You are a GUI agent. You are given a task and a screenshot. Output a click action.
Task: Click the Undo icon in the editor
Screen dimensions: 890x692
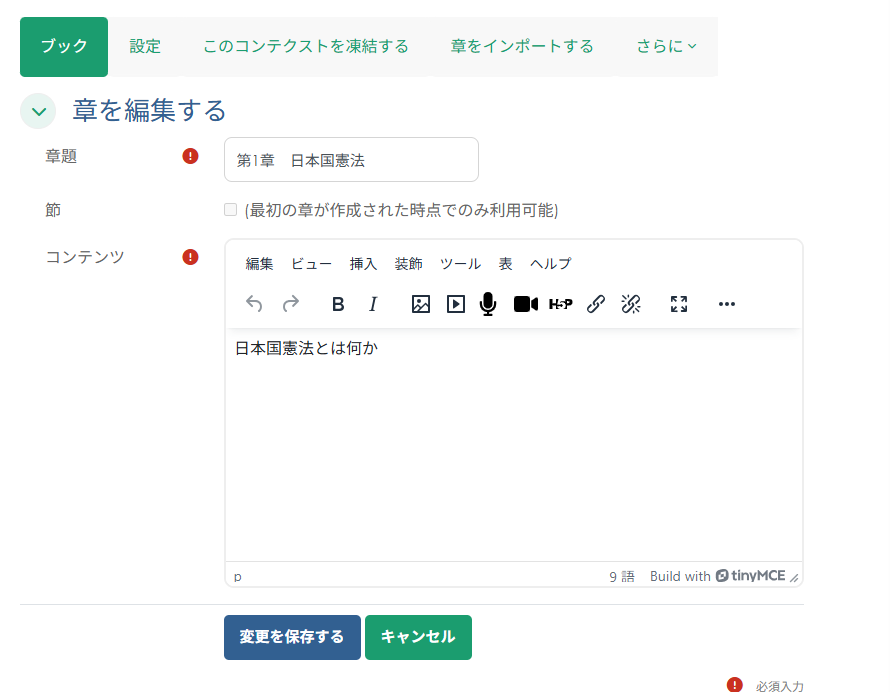coord(253,304)
